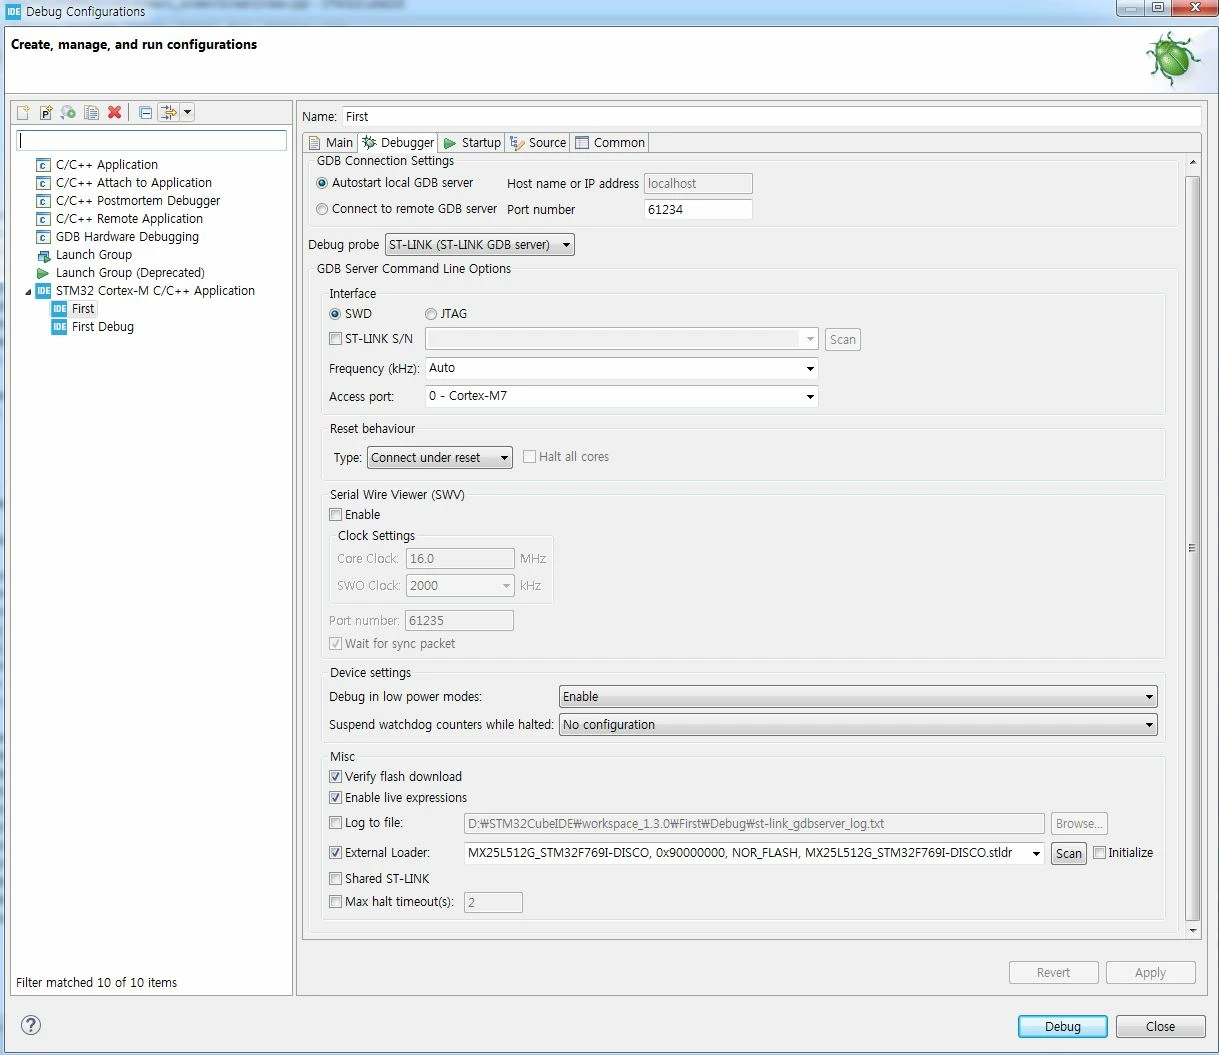
Task: Switch to the Startup tab
Action: click(472, 143)
